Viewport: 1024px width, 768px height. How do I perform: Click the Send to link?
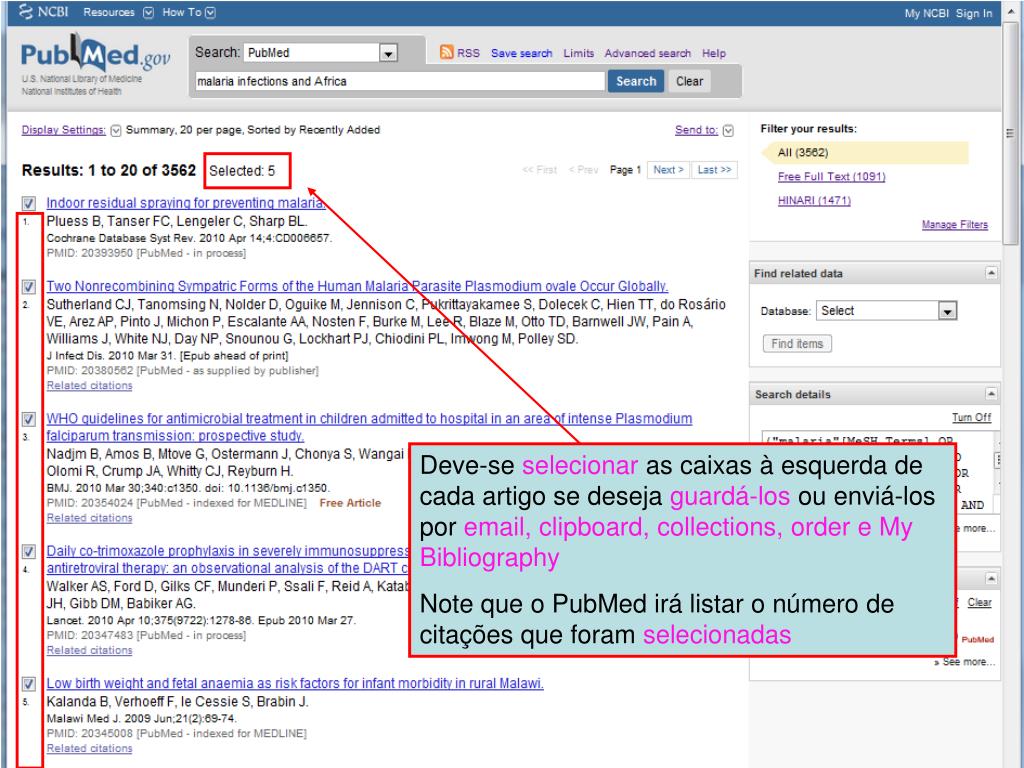[696, 130]
